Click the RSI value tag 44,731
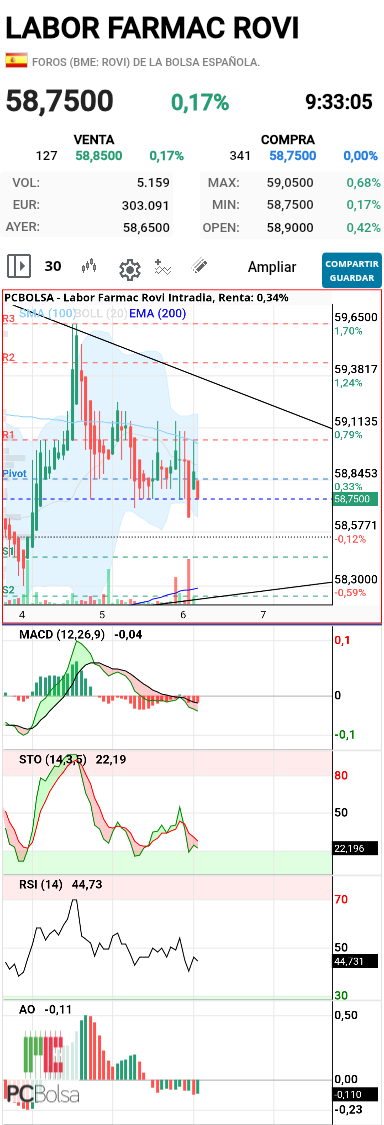The height and width of the screenshot is (1125, 384). point(354,961)
